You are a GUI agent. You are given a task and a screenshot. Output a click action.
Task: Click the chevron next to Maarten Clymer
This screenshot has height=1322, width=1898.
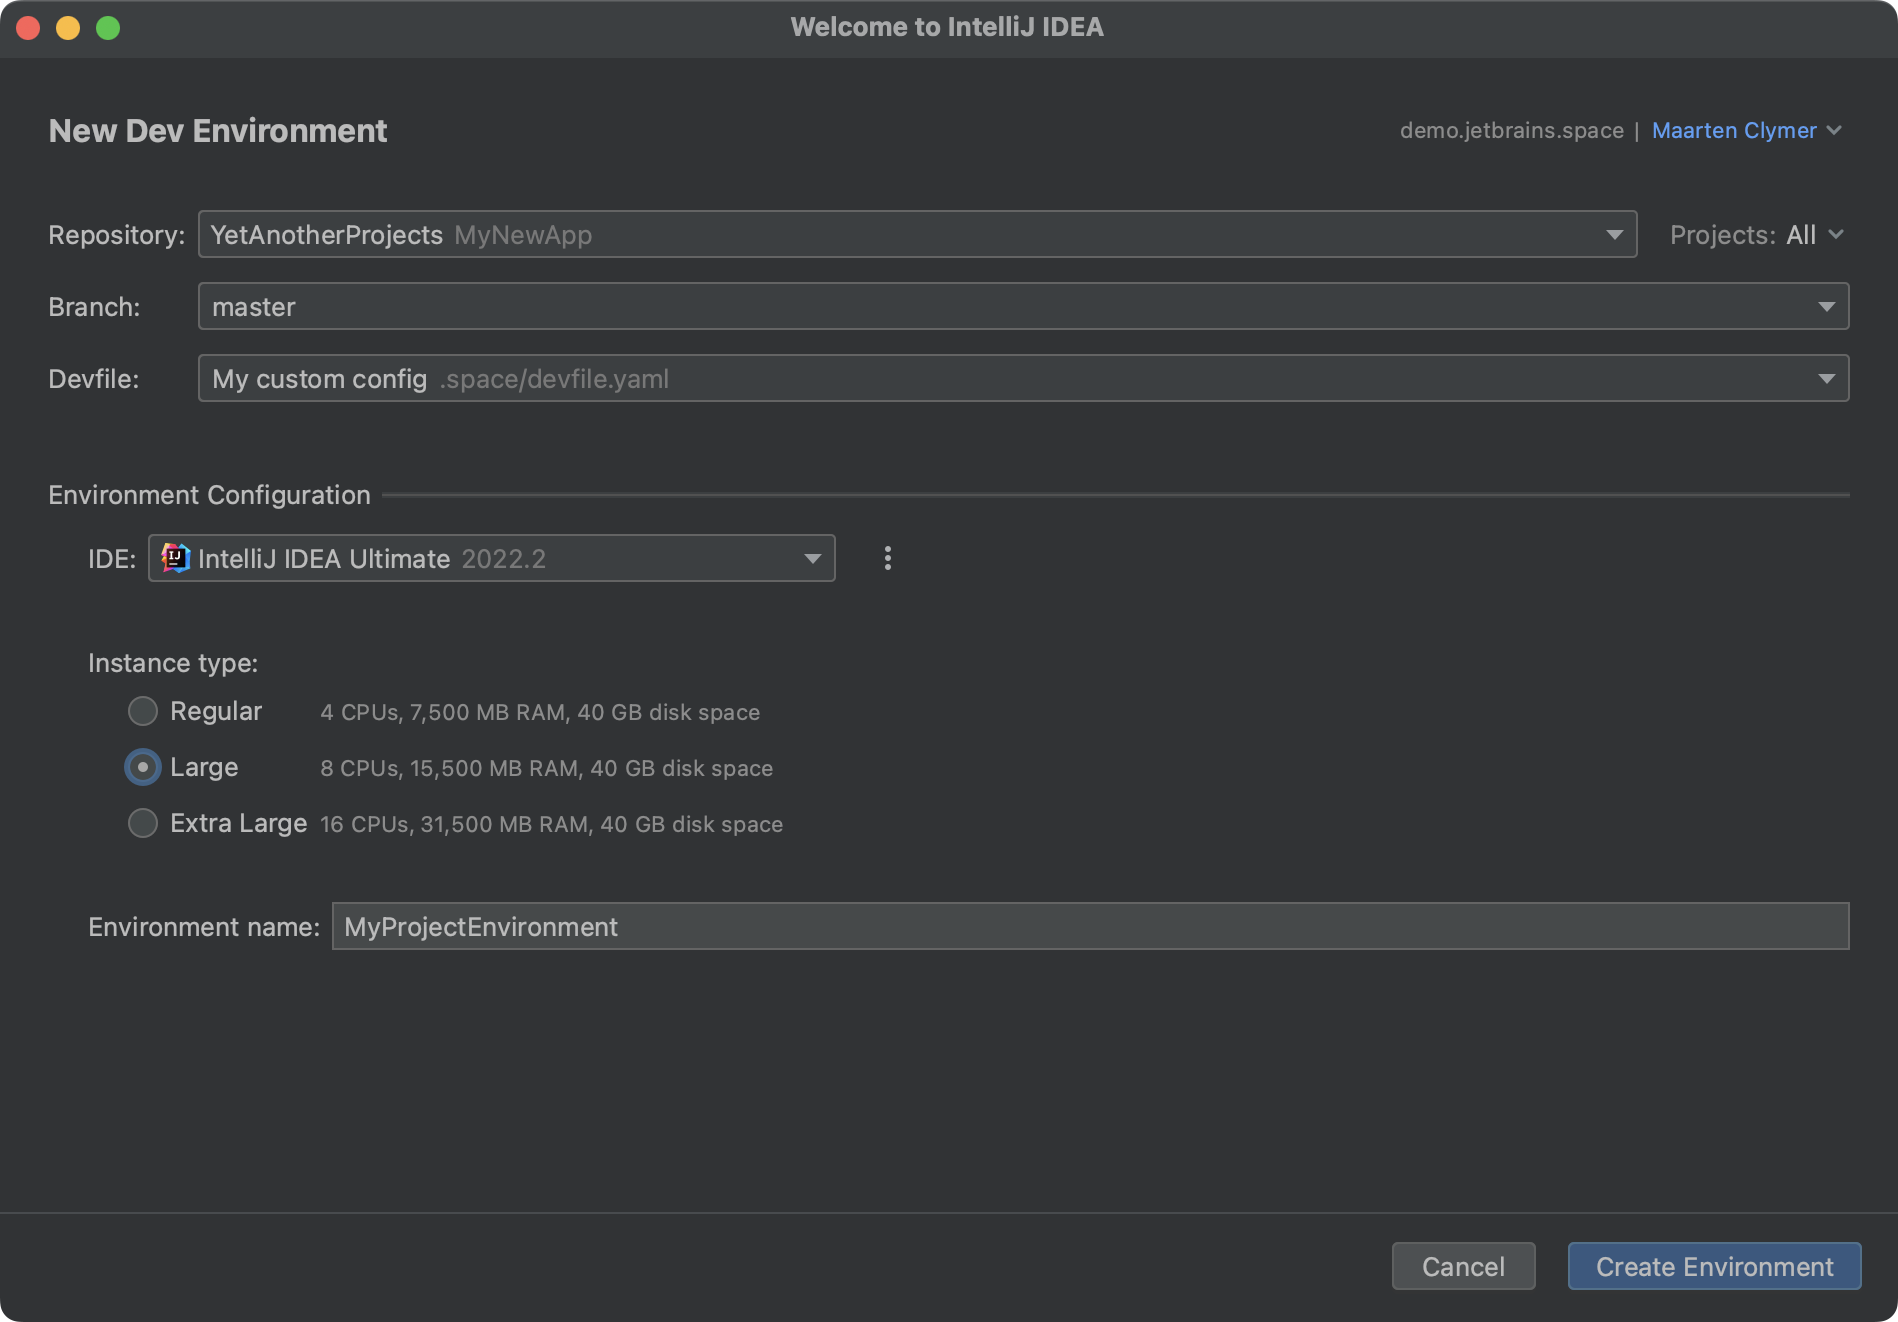[x=1834, y=131]
